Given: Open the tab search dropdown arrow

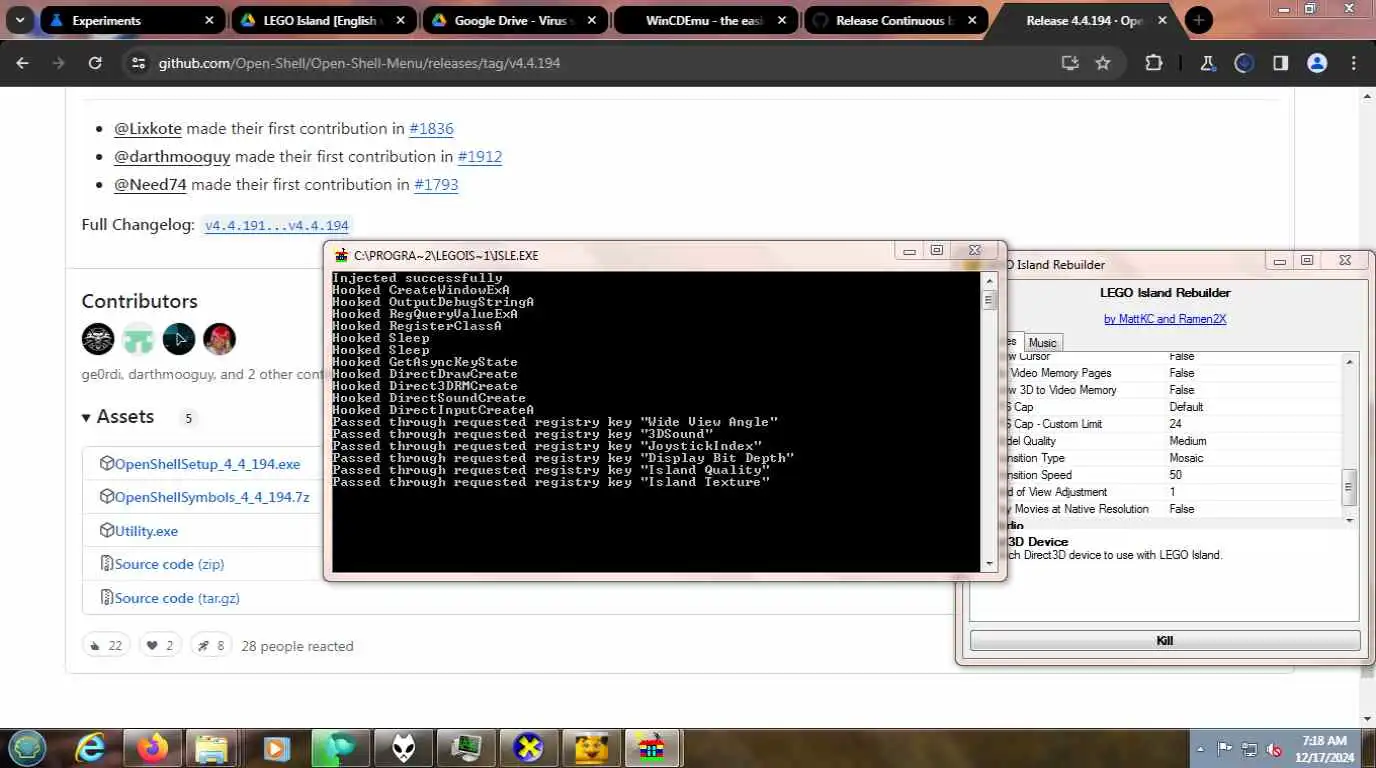Looking at the screenshot, I should [x=19, y=20].
